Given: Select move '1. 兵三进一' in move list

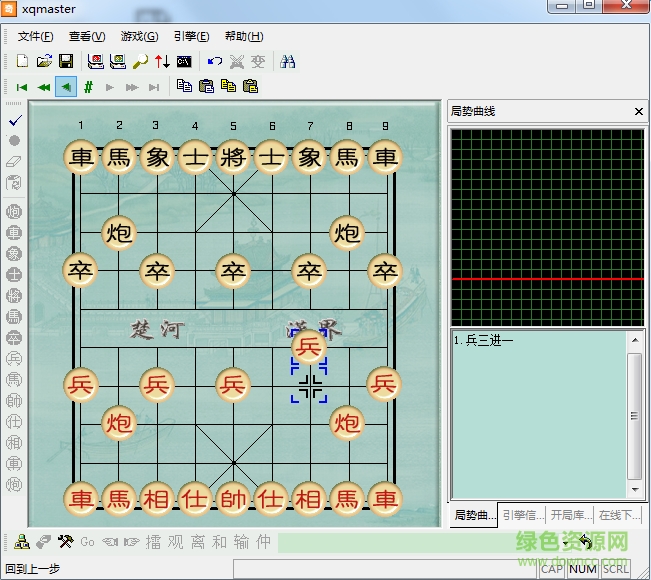Looking at the screenshot, I should pyautogui.click(x=483, y=341).
